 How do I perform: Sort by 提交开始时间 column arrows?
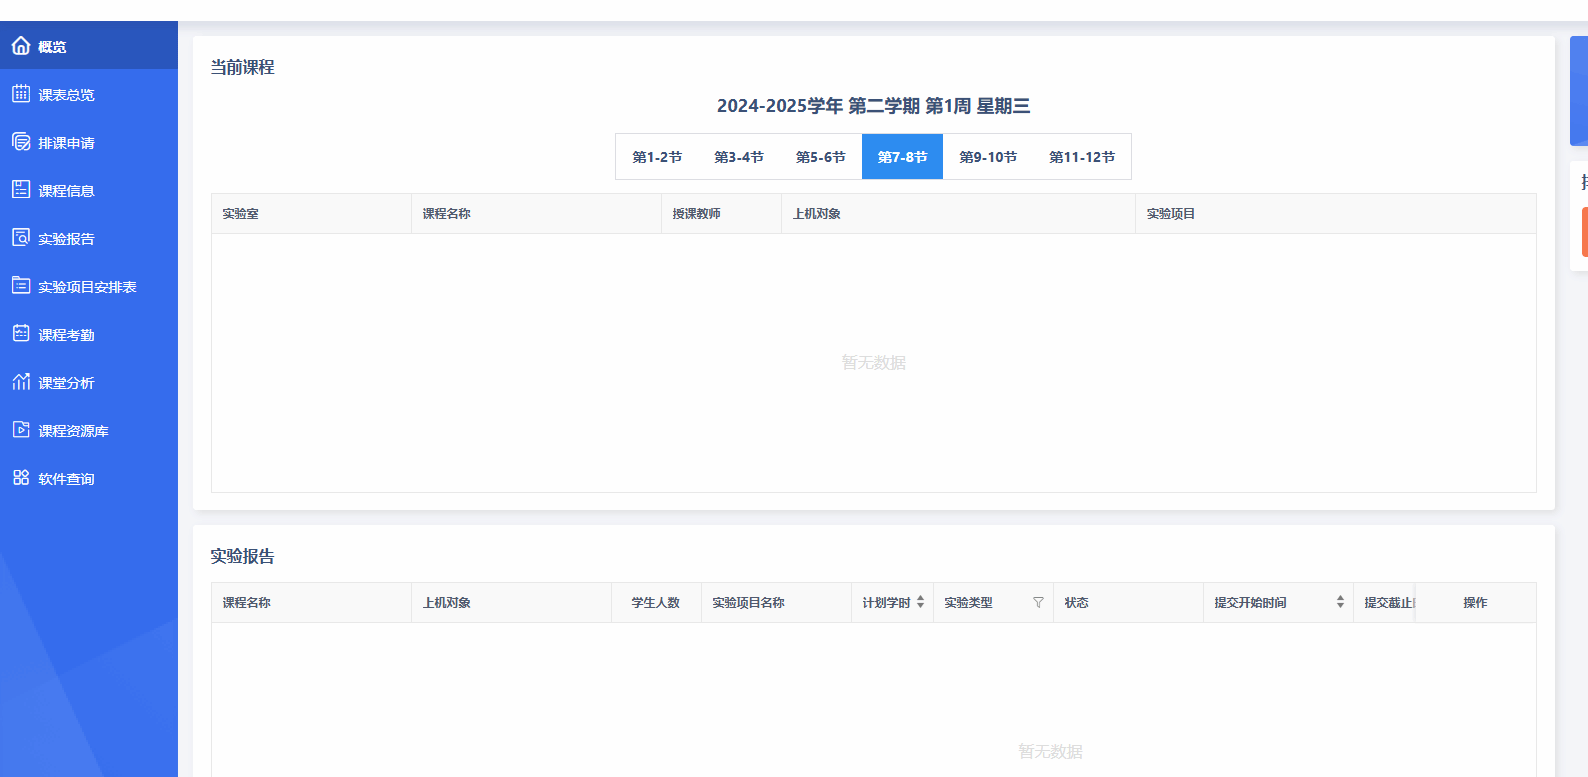coord(1340,603)
